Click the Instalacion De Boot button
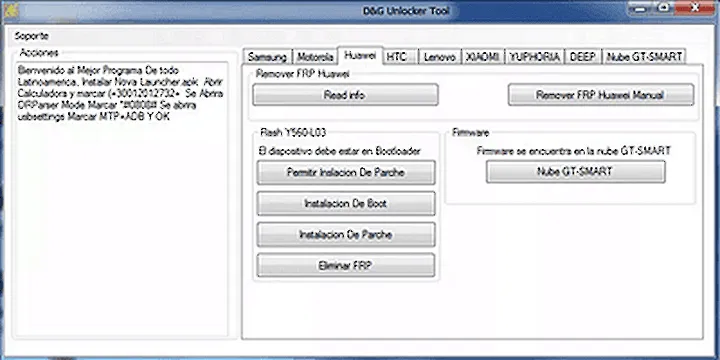 (346, 203)
